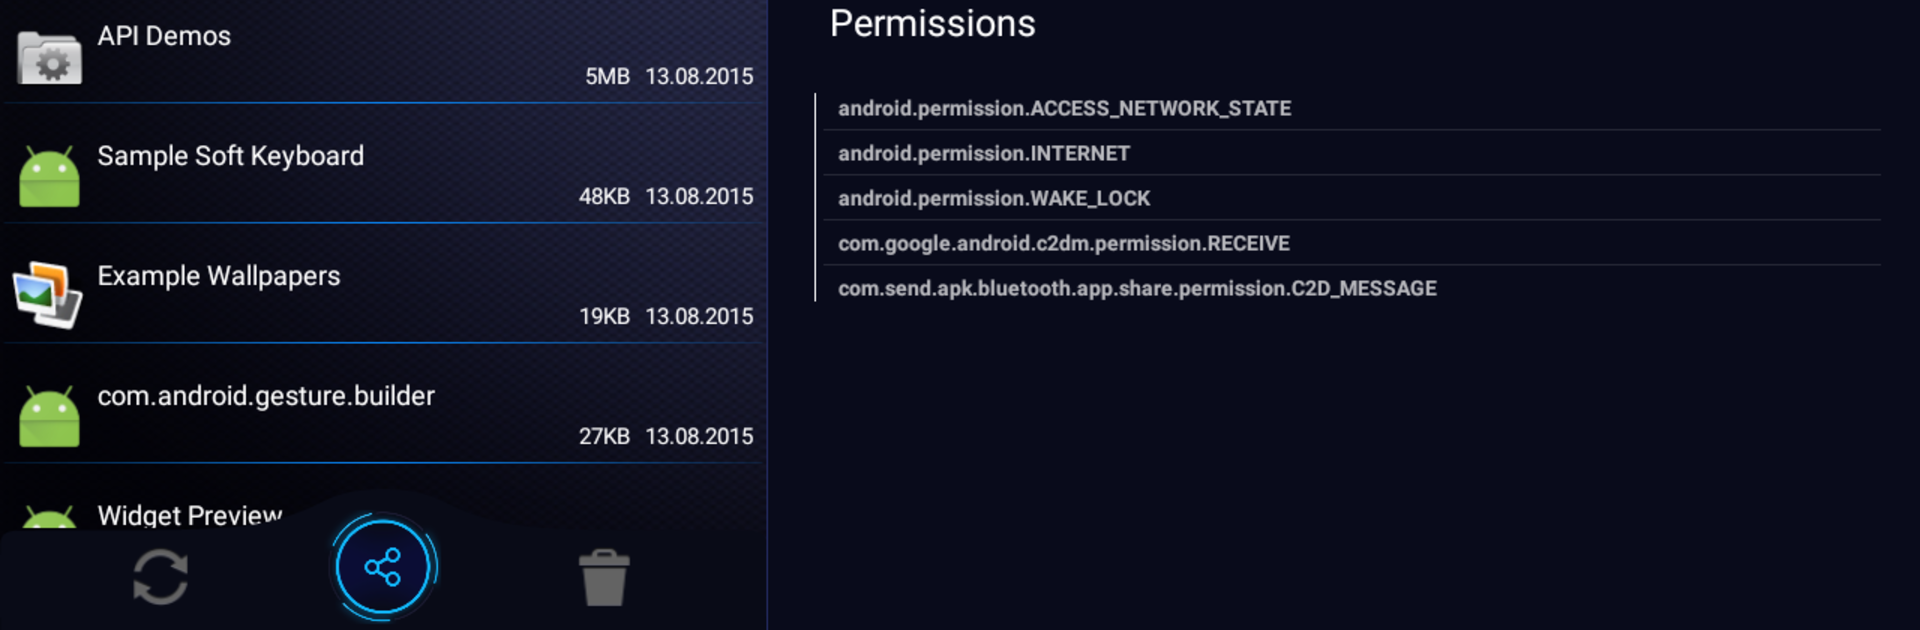This screenshot has width=1920, height=630.
Task: Click the Permissions heading
Action: tap(932, 24)
